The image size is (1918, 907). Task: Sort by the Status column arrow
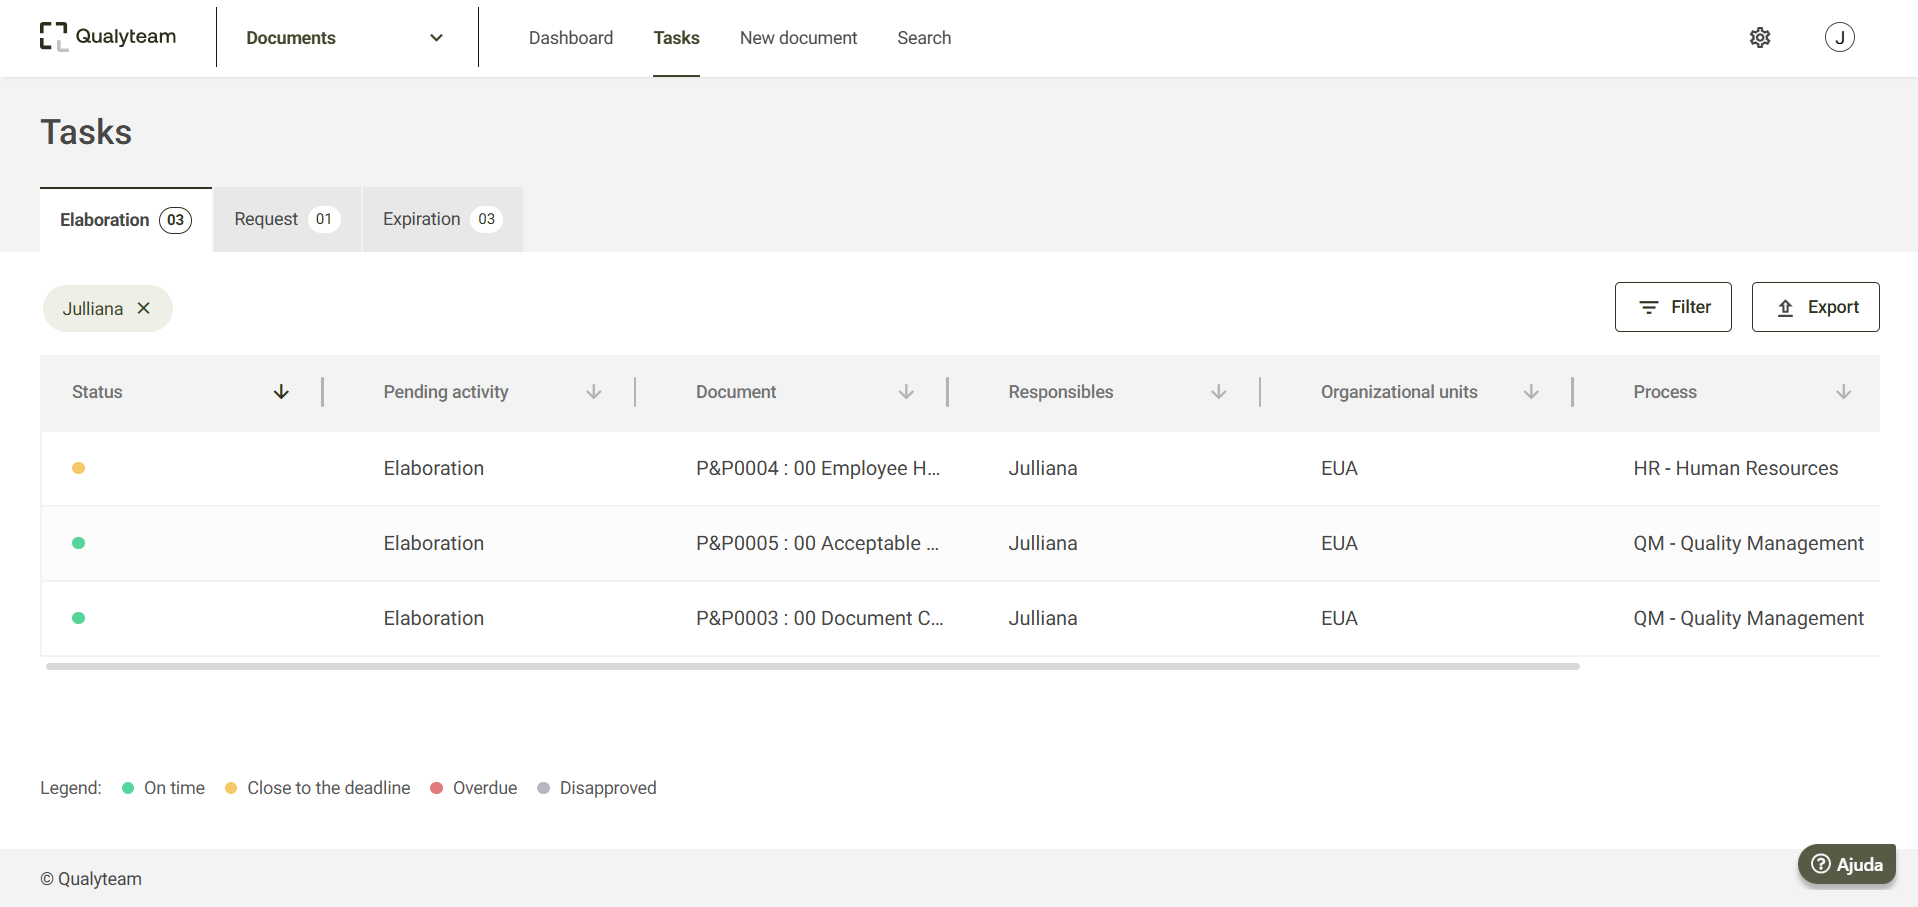pyautogui.click(x=281, y=392)
